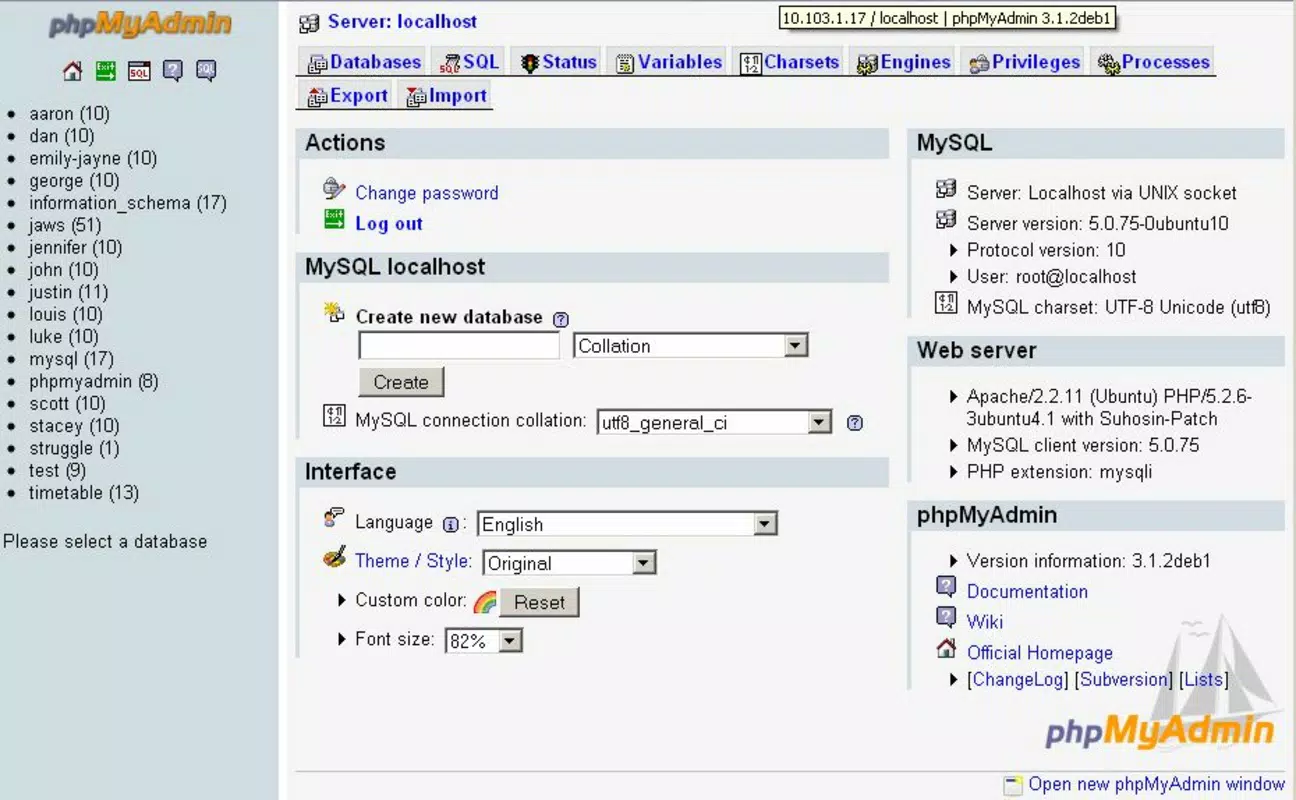Click the paintbrush icon beside Theme / Style
Image resolution: width=1296 pixels, height=800 pixels.
click(x=334, y=557)
